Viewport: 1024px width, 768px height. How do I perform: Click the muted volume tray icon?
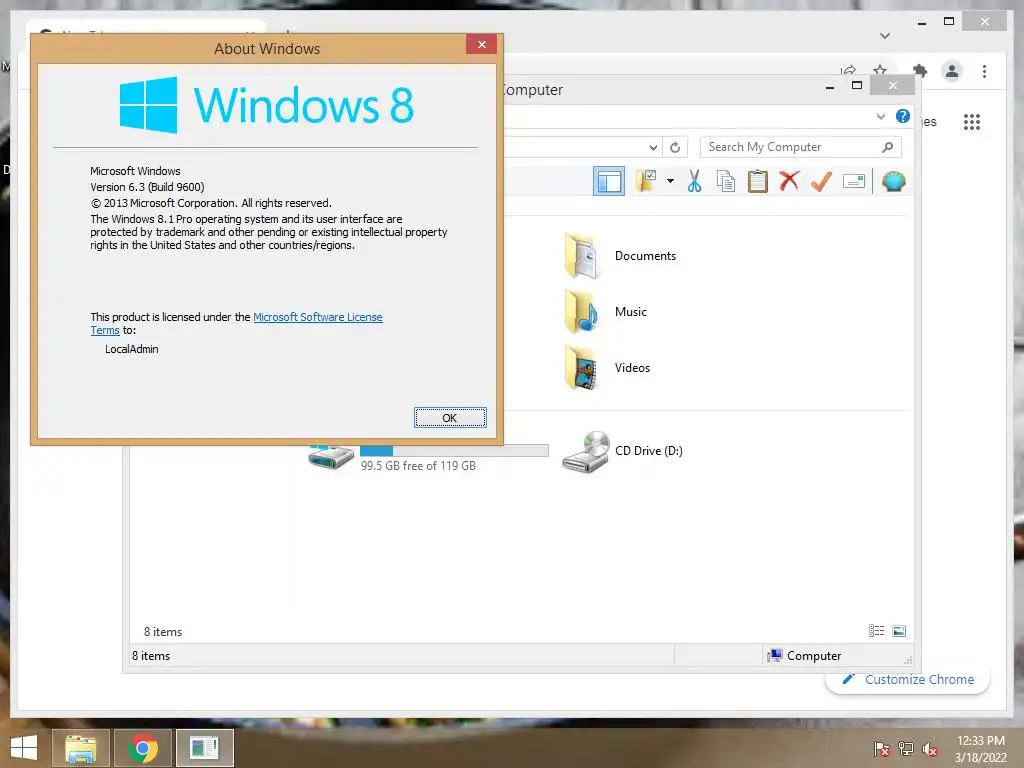point(930,749)
